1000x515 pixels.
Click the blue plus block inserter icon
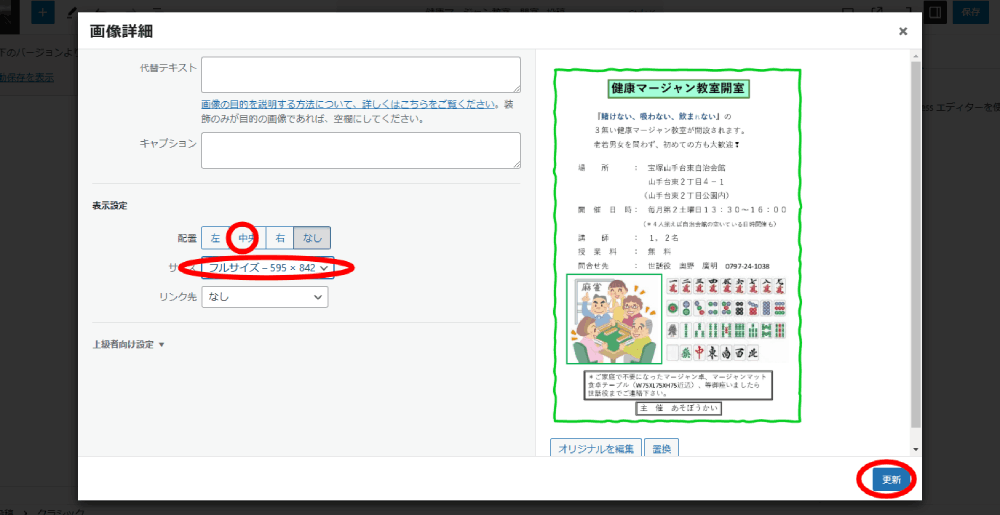tap(43, 12)
